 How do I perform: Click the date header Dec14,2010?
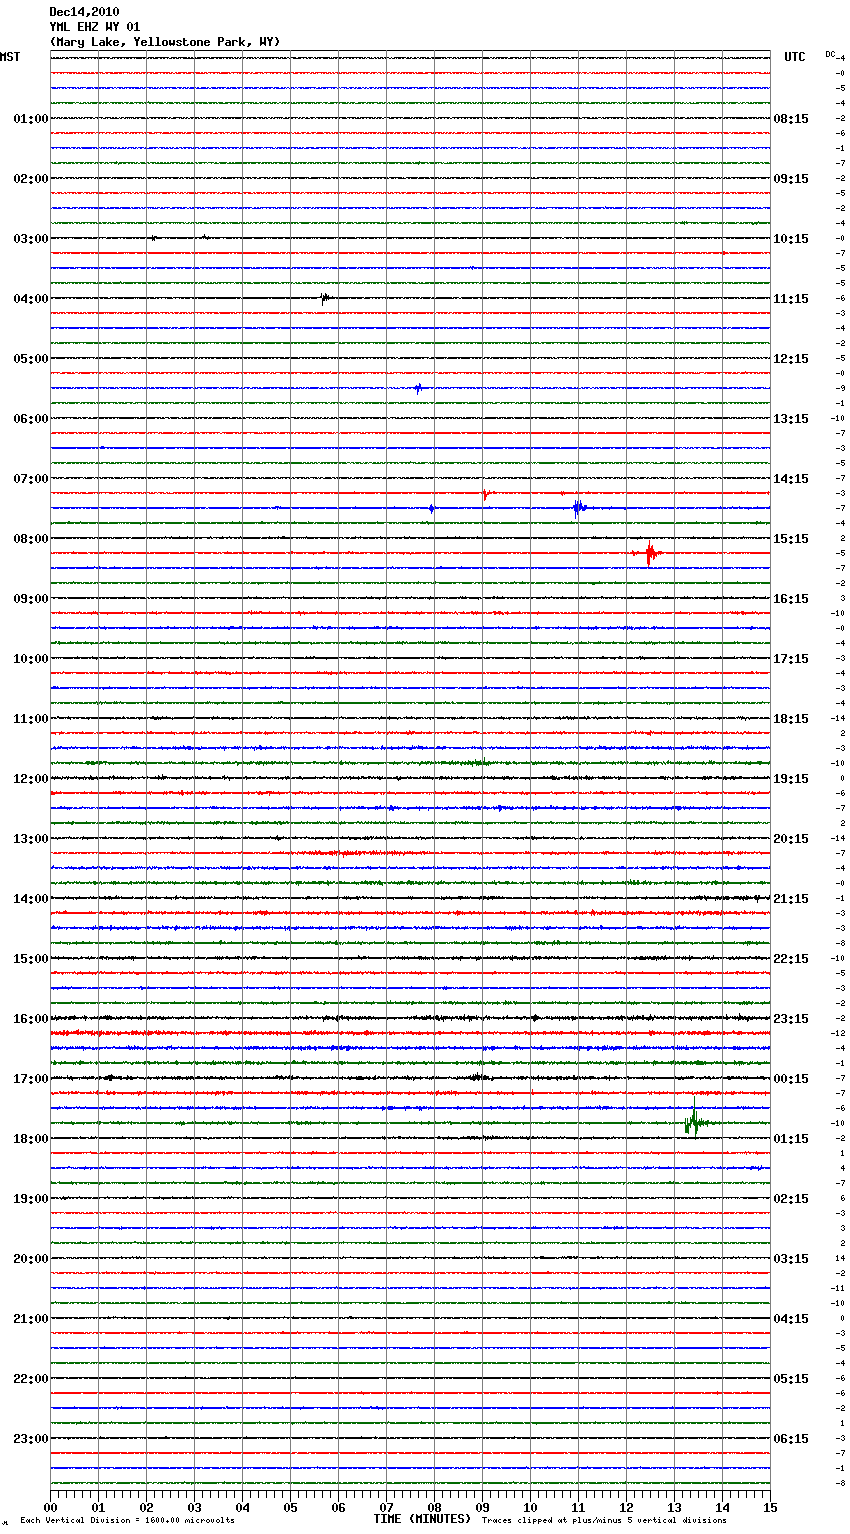[84, 12]
